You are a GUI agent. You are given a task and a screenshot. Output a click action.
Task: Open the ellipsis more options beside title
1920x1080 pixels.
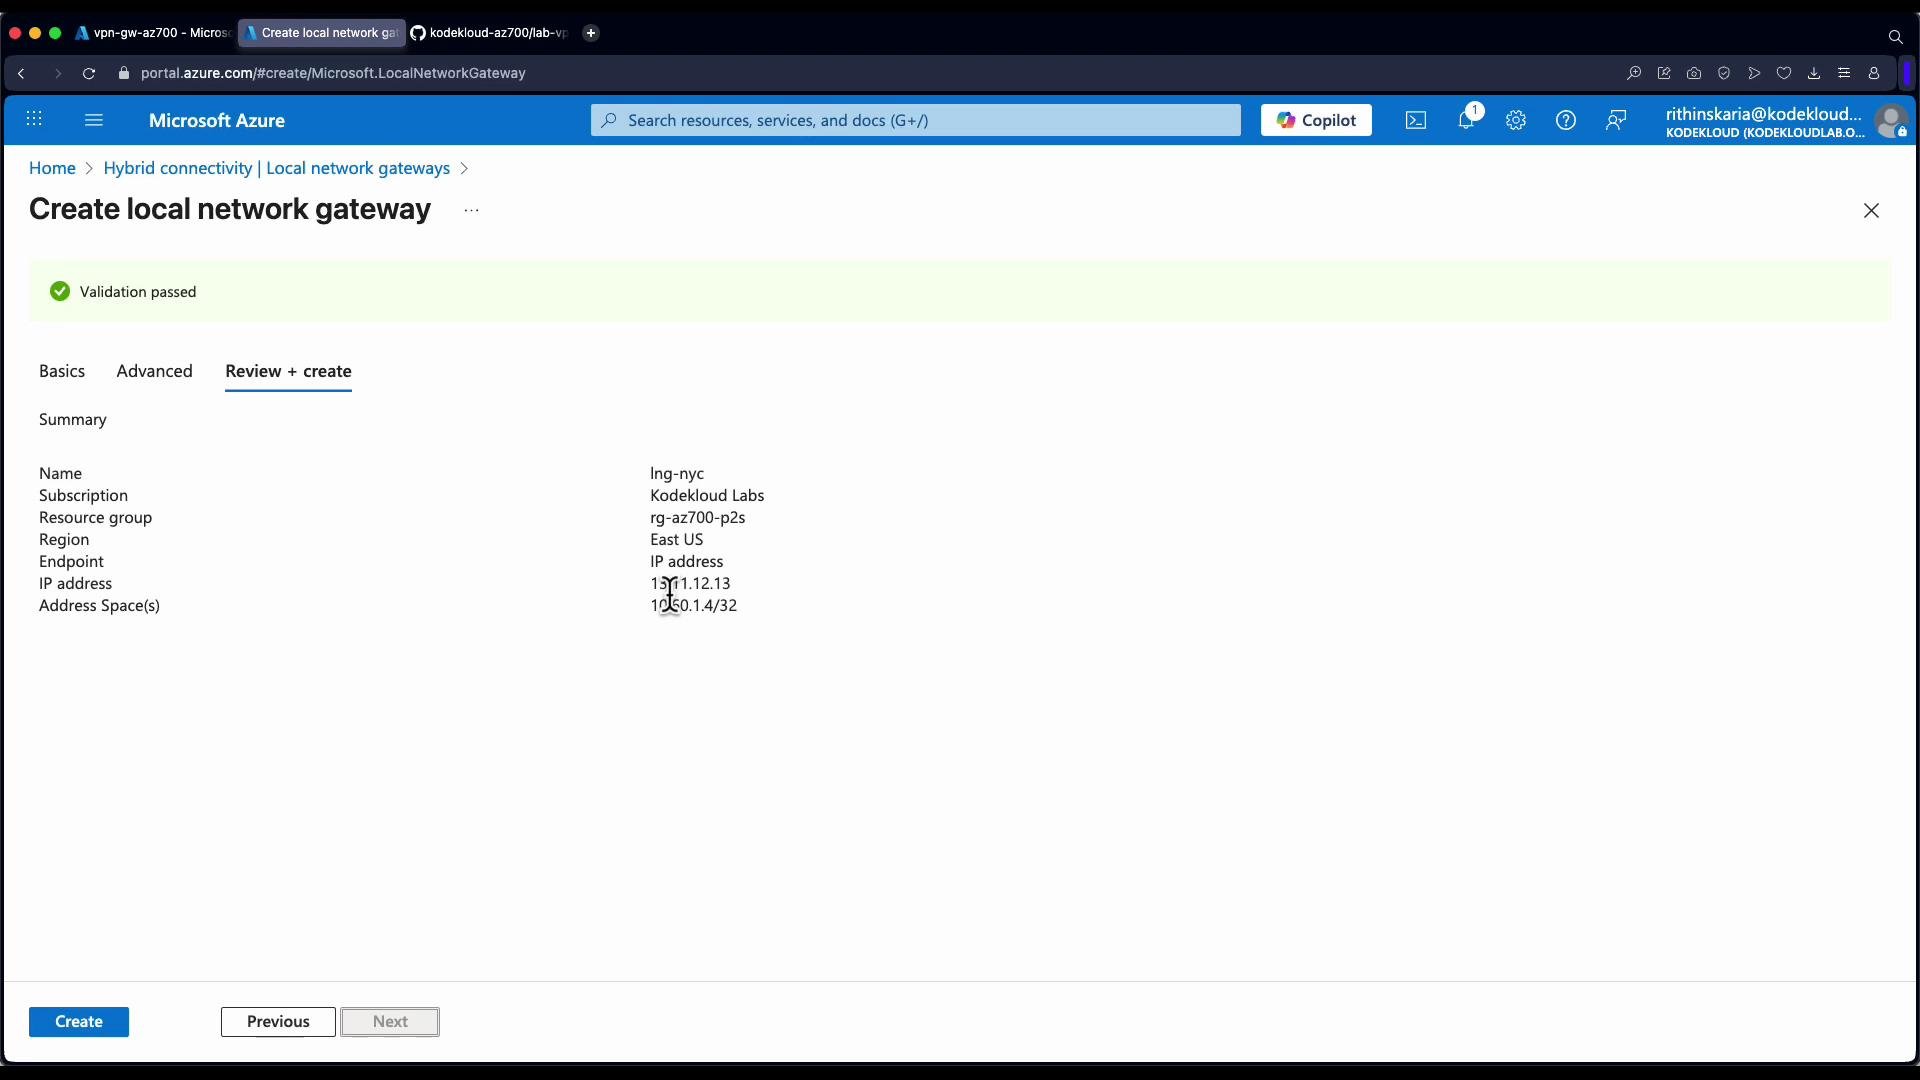[472, 211]
